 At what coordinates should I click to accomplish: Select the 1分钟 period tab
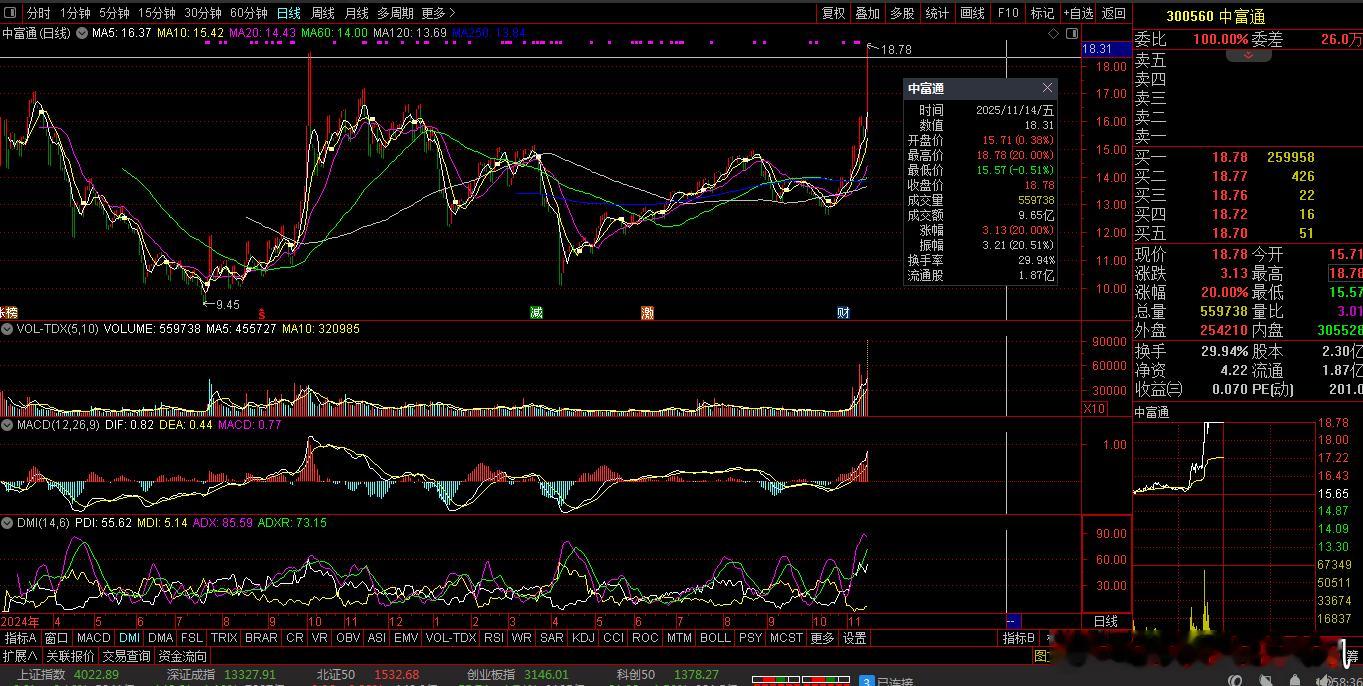point(74,13)
